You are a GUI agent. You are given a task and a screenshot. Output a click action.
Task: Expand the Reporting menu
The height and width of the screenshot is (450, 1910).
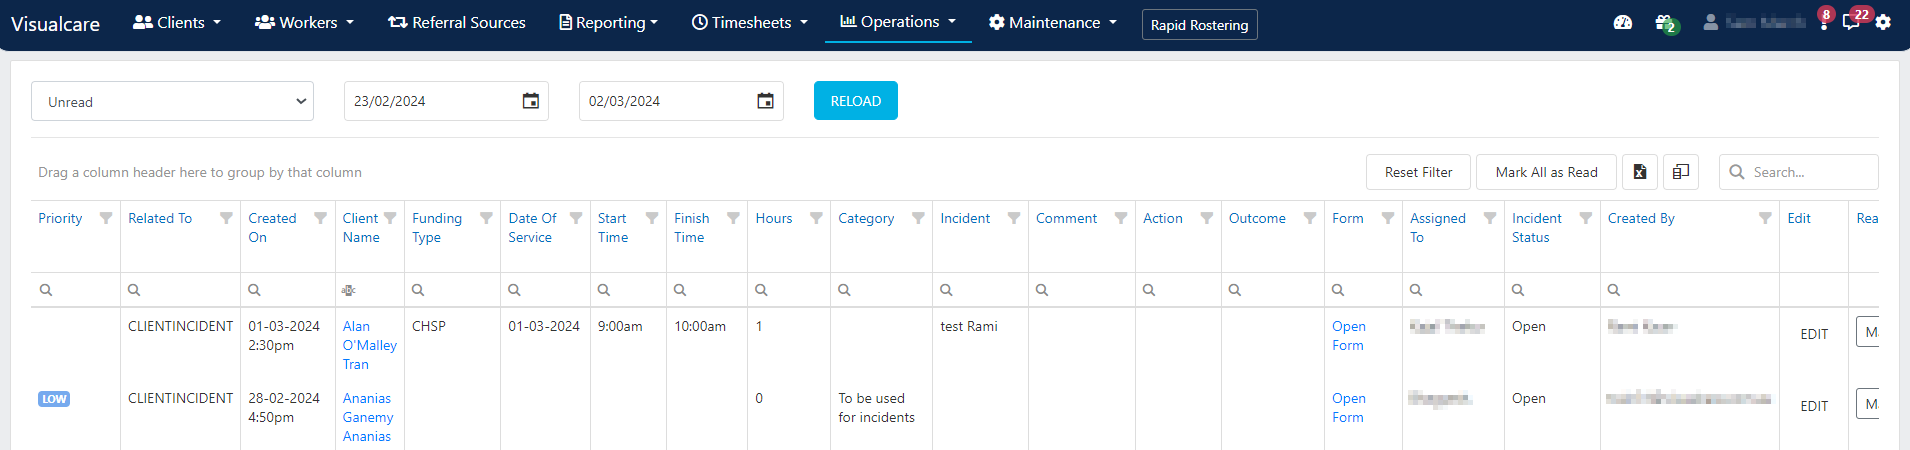pyautogui.click(x=608, y=22)
